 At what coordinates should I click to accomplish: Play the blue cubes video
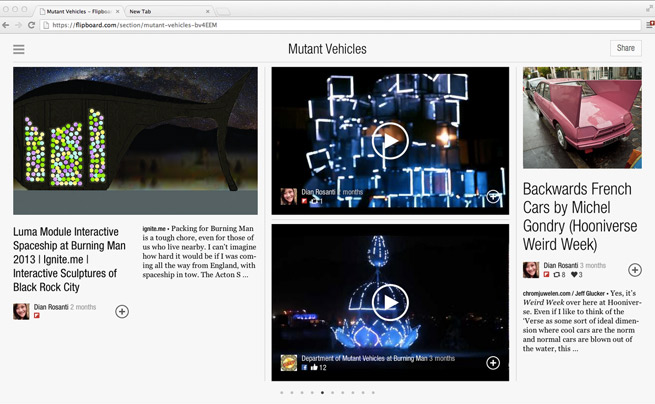pyautogui.click(x=390, y=141)
